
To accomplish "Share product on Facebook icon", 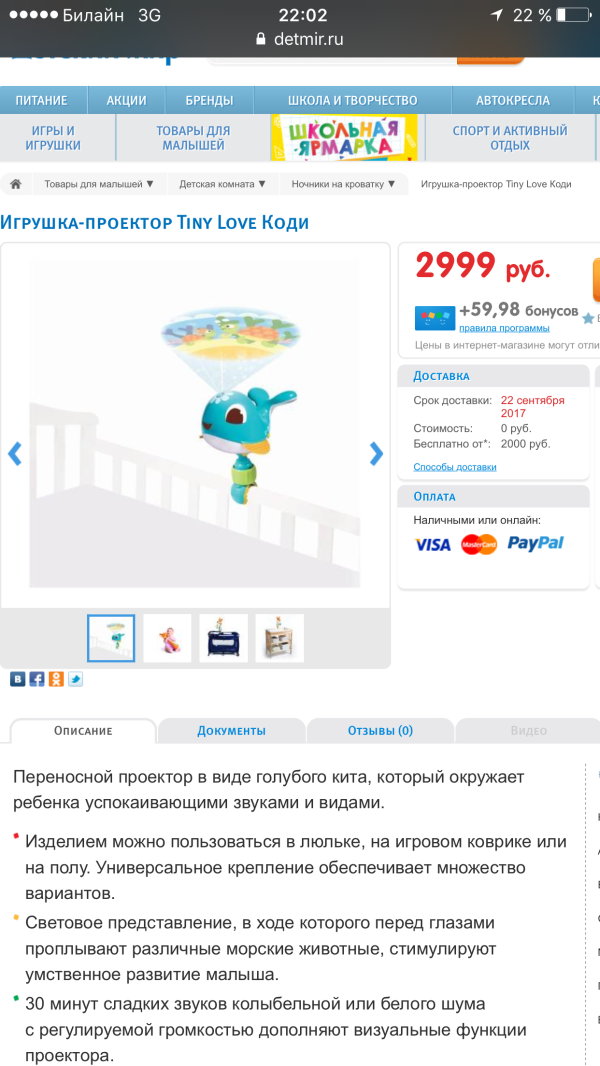I will 37,678.
